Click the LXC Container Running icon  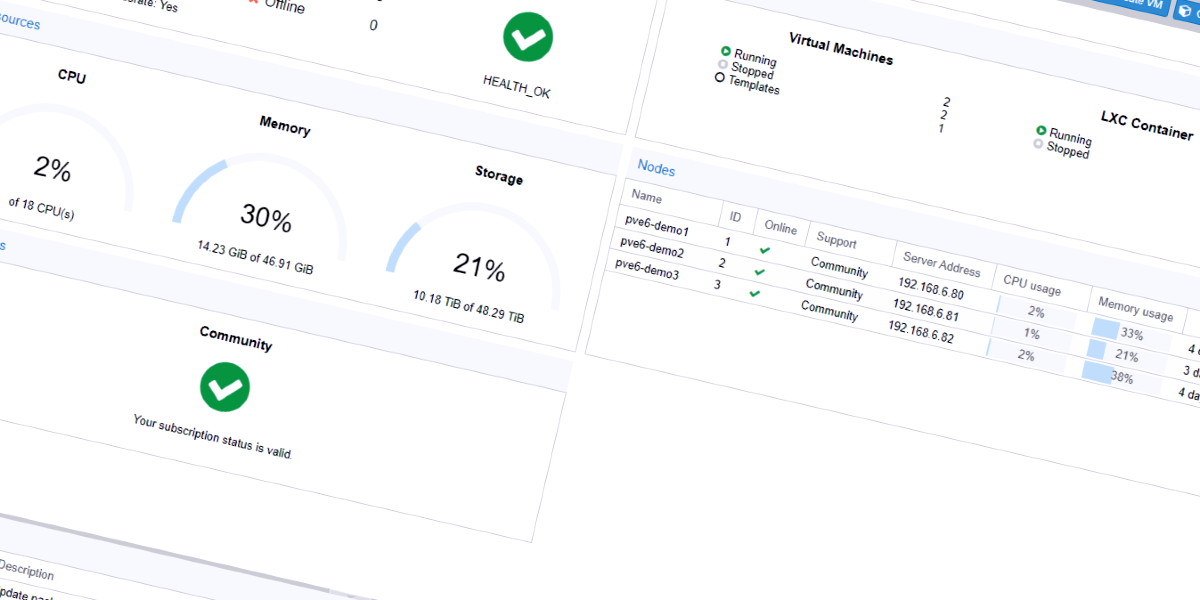(x=1041, y=131)
